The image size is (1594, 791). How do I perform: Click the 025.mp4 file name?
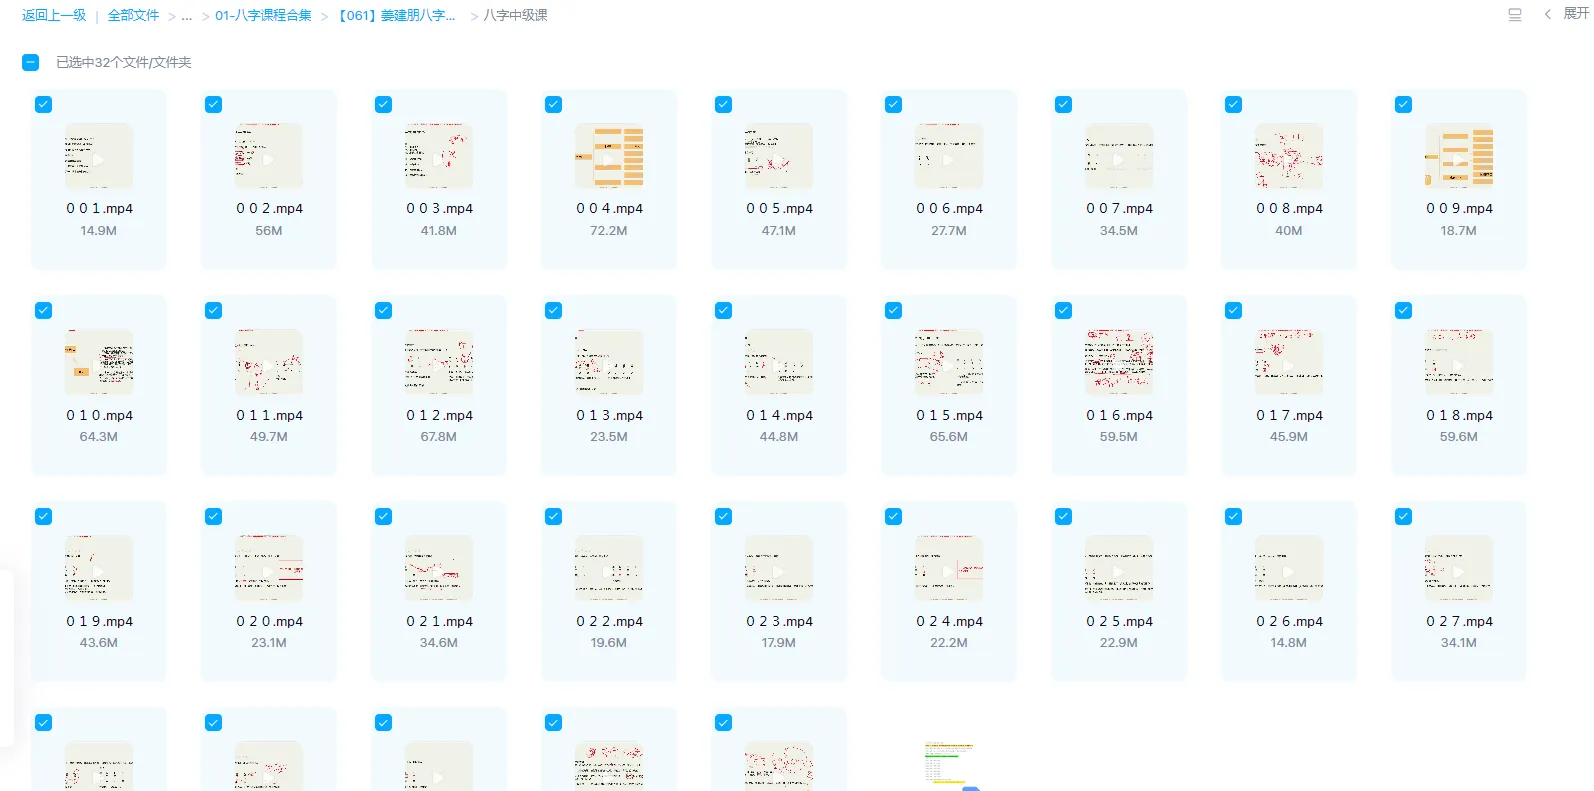click(x=1119, y=621)
